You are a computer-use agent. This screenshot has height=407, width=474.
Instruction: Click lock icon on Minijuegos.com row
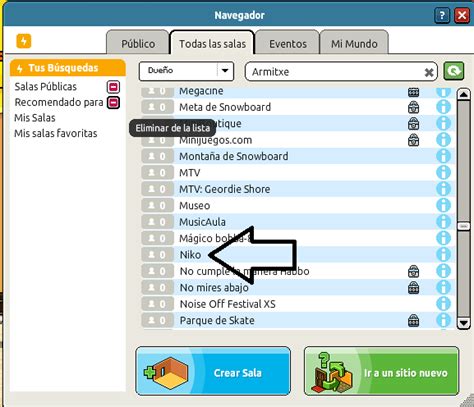(x=413, y=140)
